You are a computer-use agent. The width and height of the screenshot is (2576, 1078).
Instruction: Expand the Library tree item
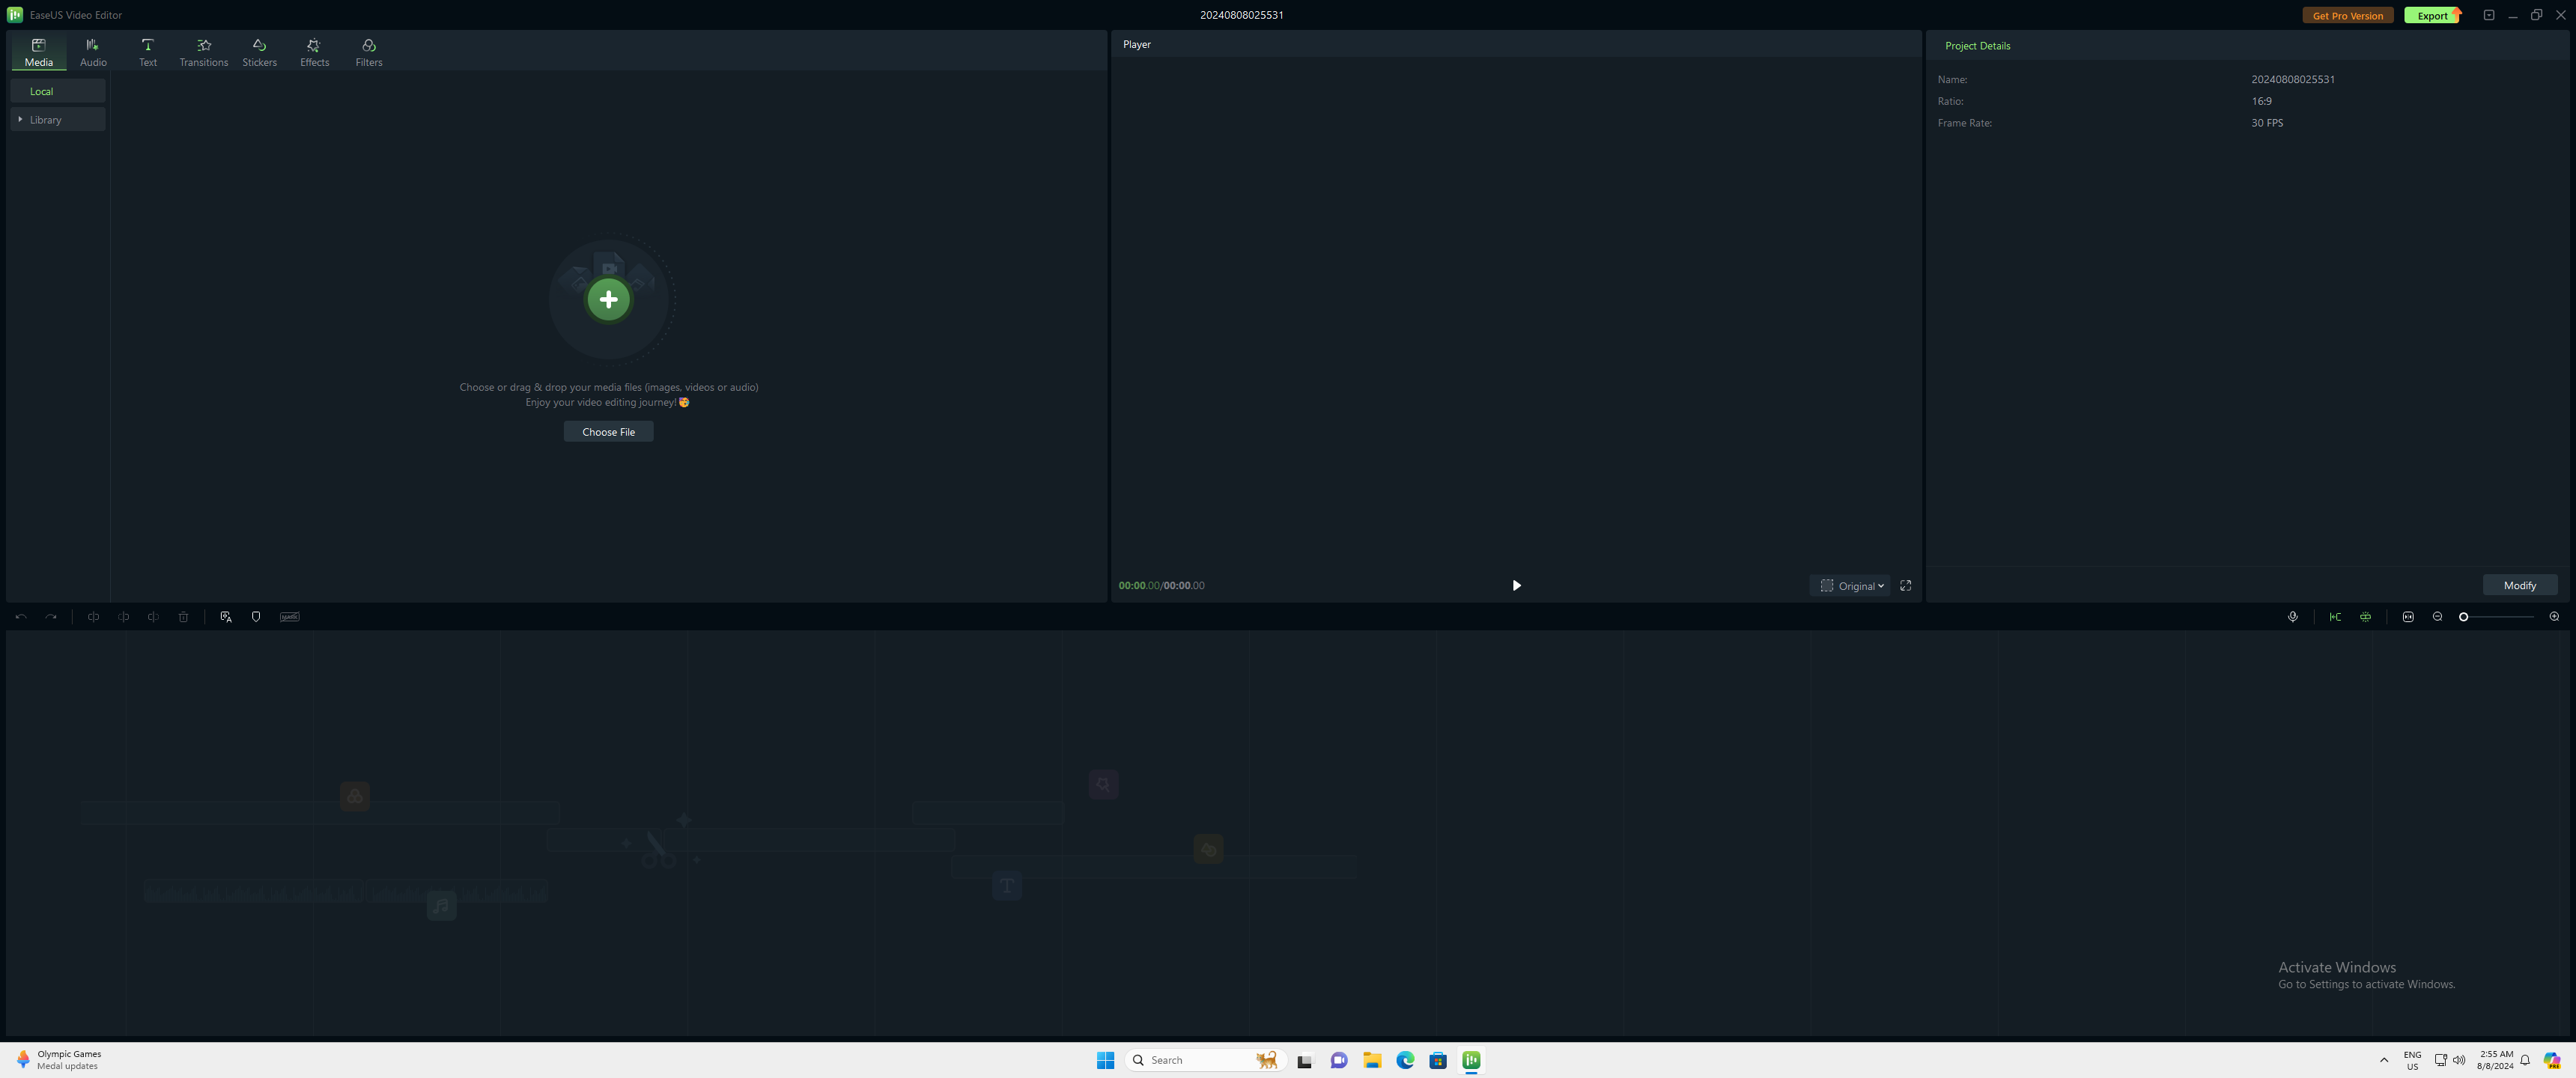(20, 119)
